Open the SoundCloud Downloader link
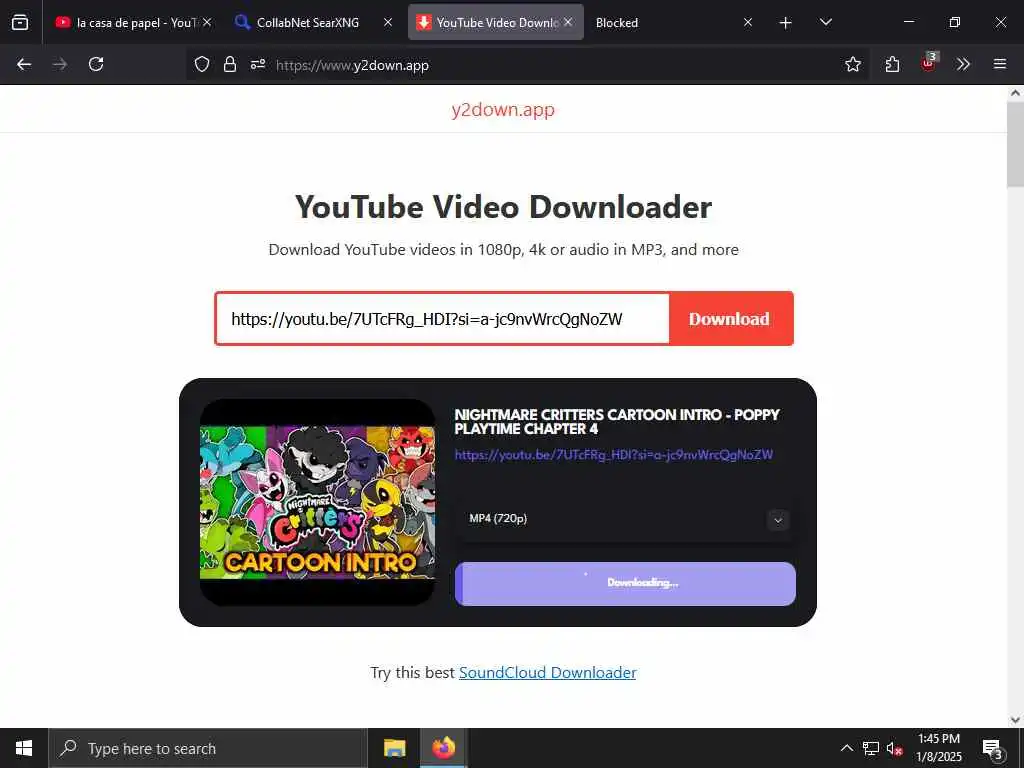 click(547, 673)
